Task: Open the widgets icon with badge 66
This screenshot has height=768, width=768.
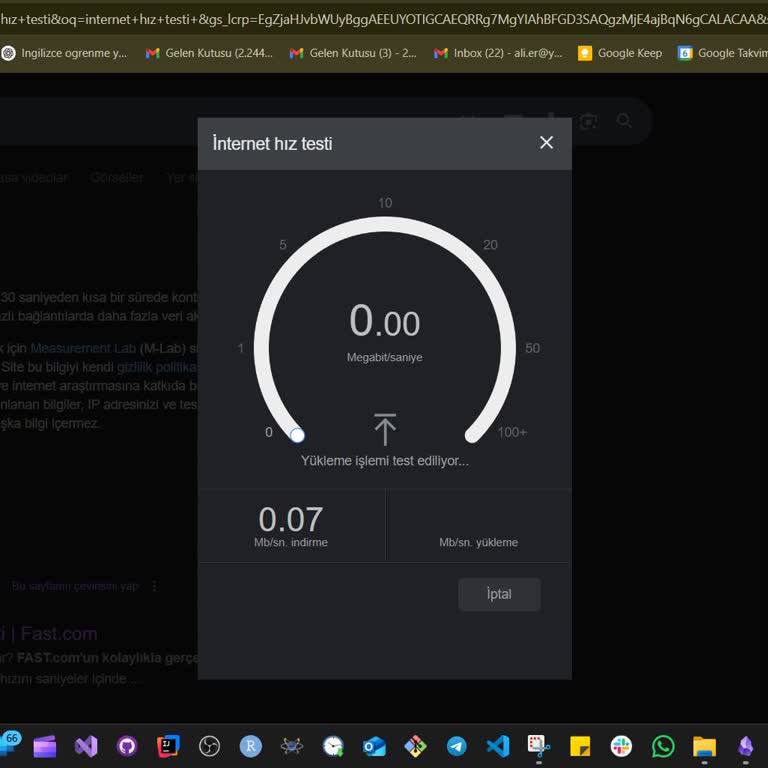Action: [x=10, y=744]
